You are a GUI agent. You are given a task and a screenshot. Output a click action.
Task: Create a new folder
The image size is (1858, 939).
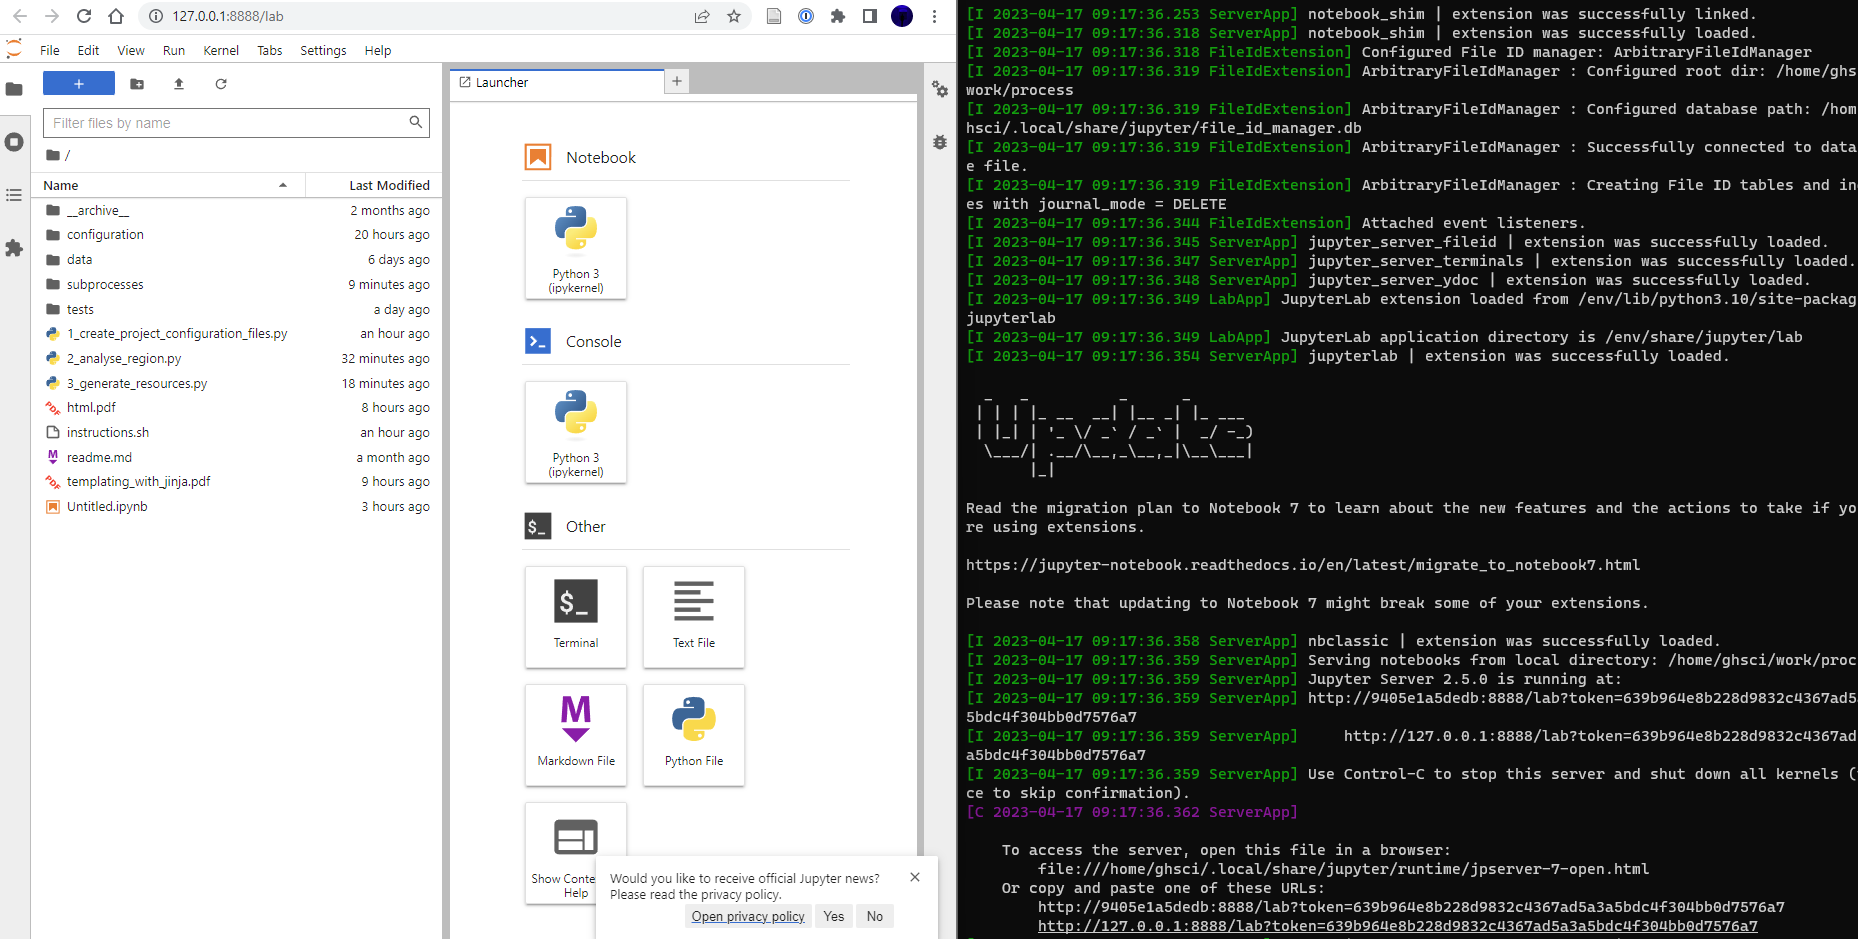(137, 84)
